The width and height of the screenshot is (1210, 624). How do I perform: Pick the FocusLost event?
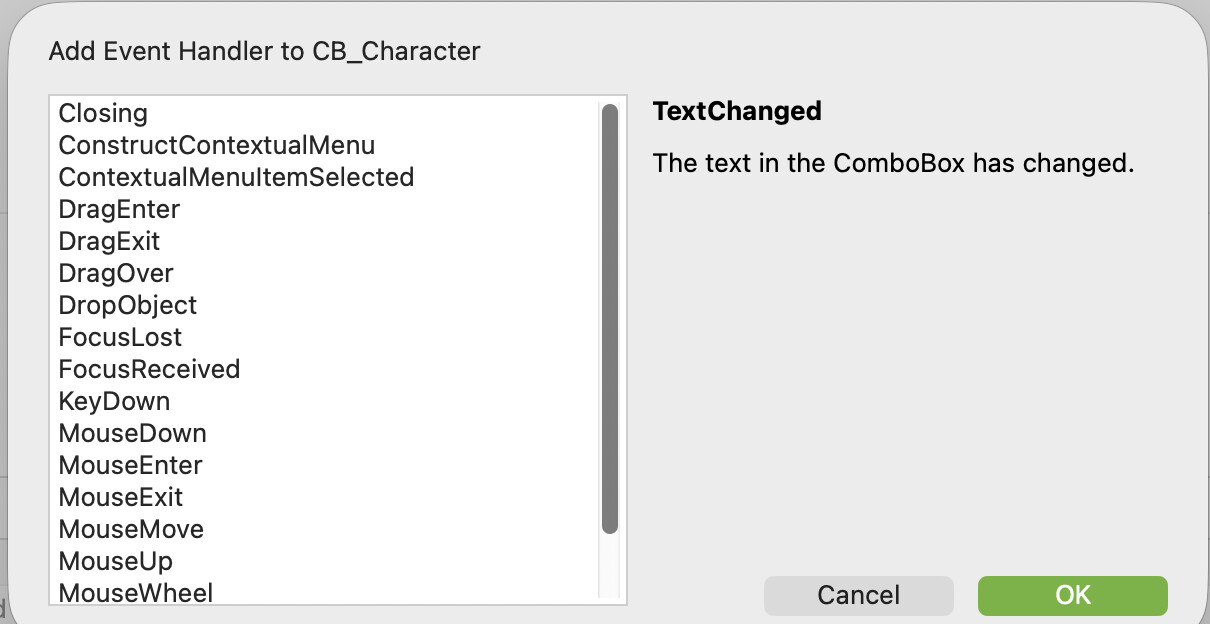click(120, 337)
